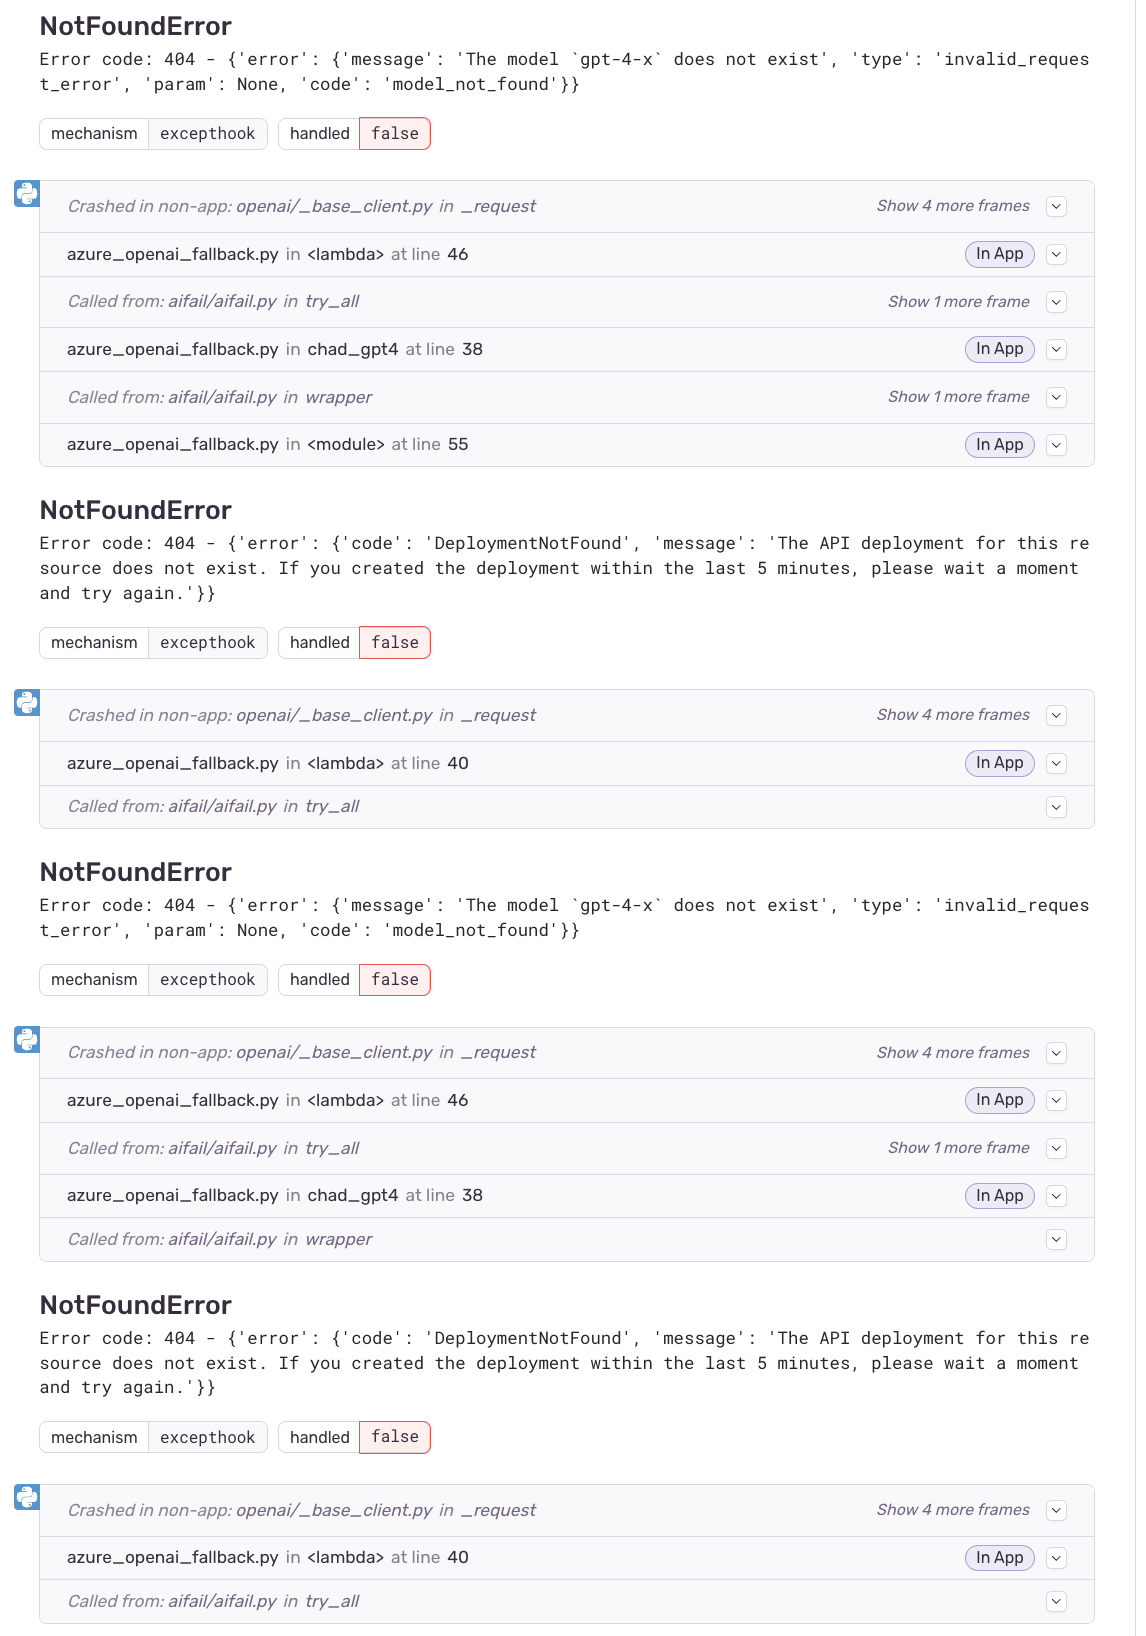Click last error's excepthook mechanism tag
This screenshot has width=1146, height=1636.
(208, 1437)
